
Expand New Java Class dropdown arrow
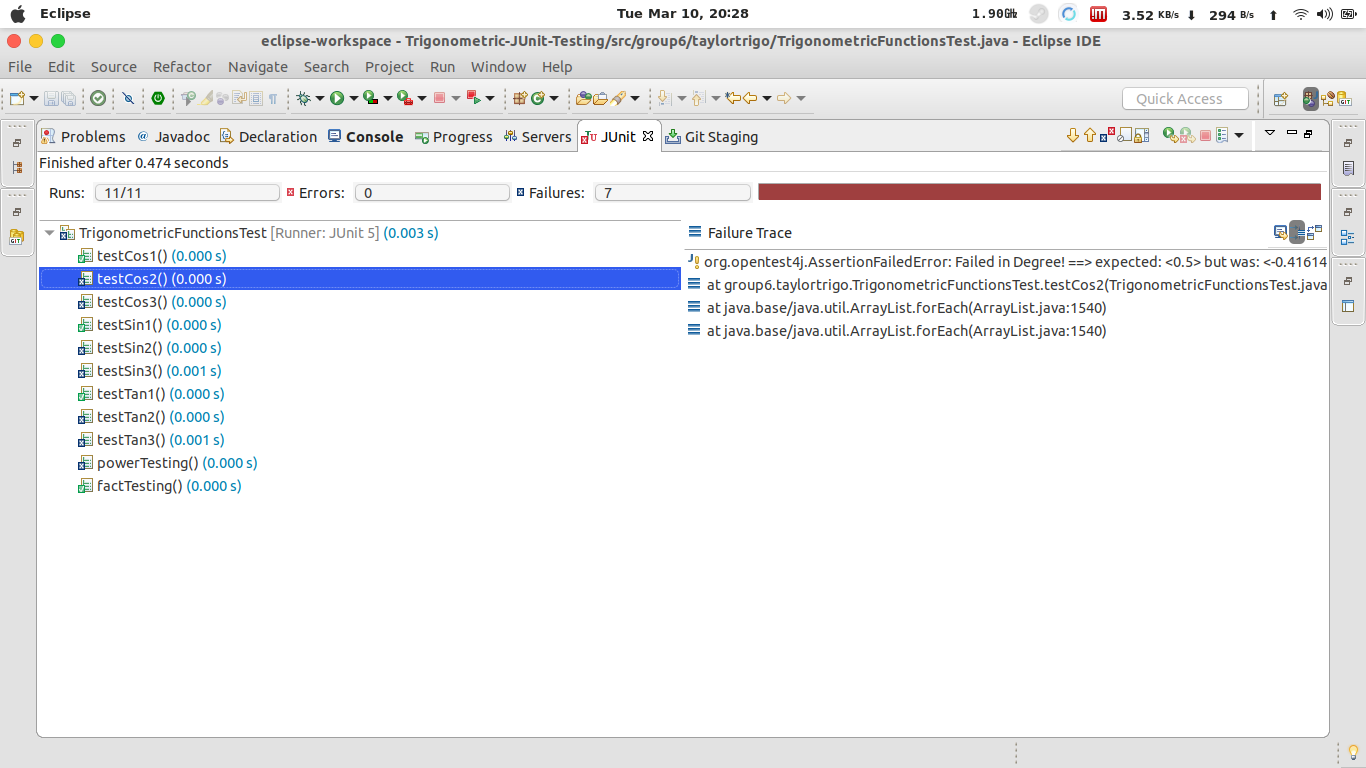[x=554, y=98]
